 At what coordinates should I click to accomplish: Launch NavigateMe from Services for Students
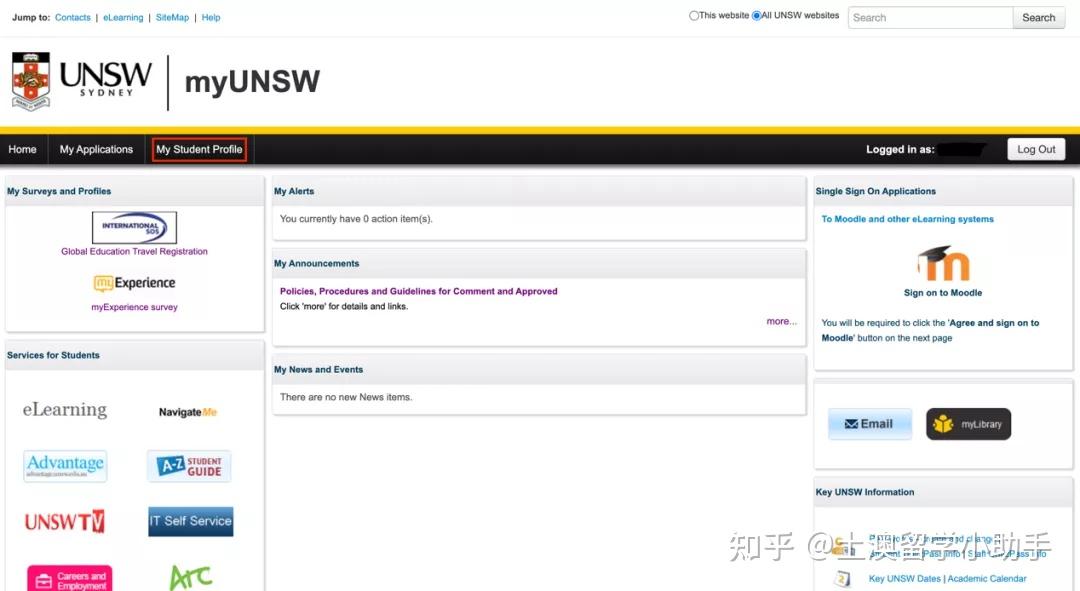(x=189, y=410)
